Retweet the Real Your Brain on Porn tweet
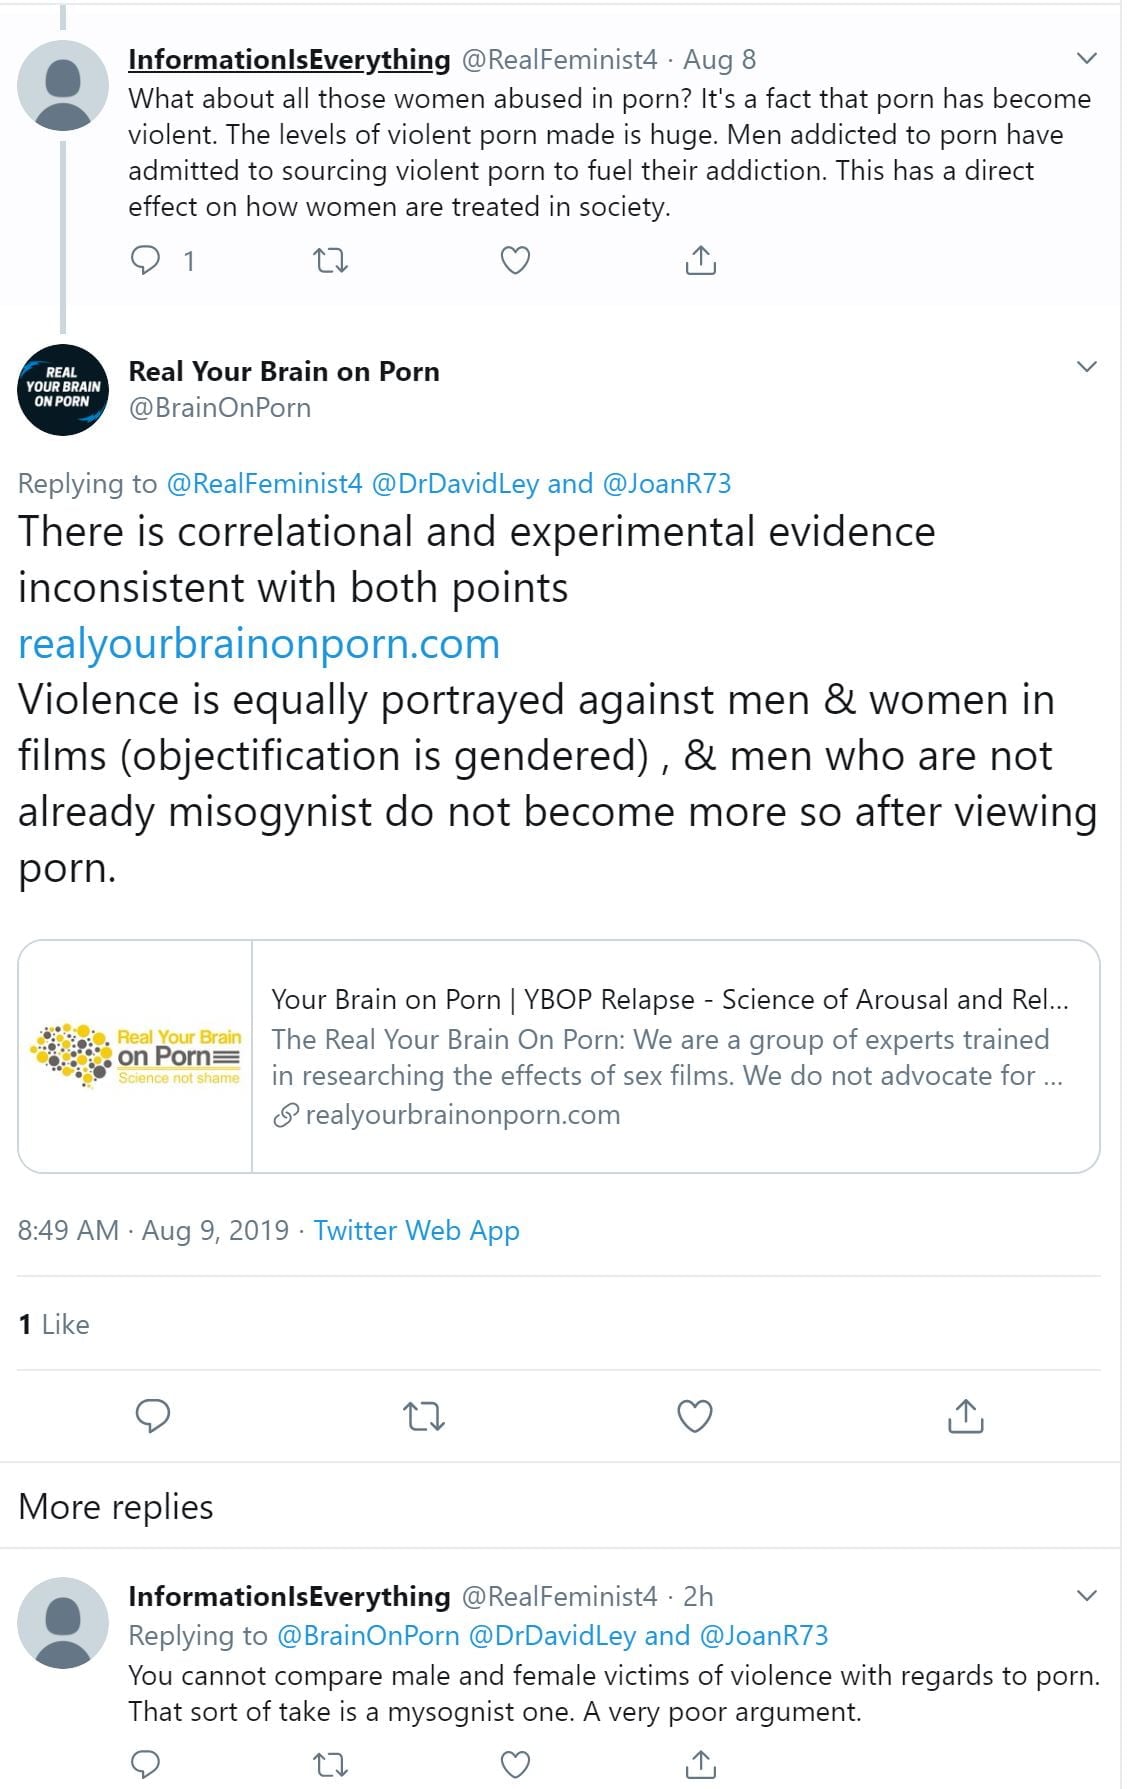Screen dimensions: 1134x1789 [x=423, y=1416]
